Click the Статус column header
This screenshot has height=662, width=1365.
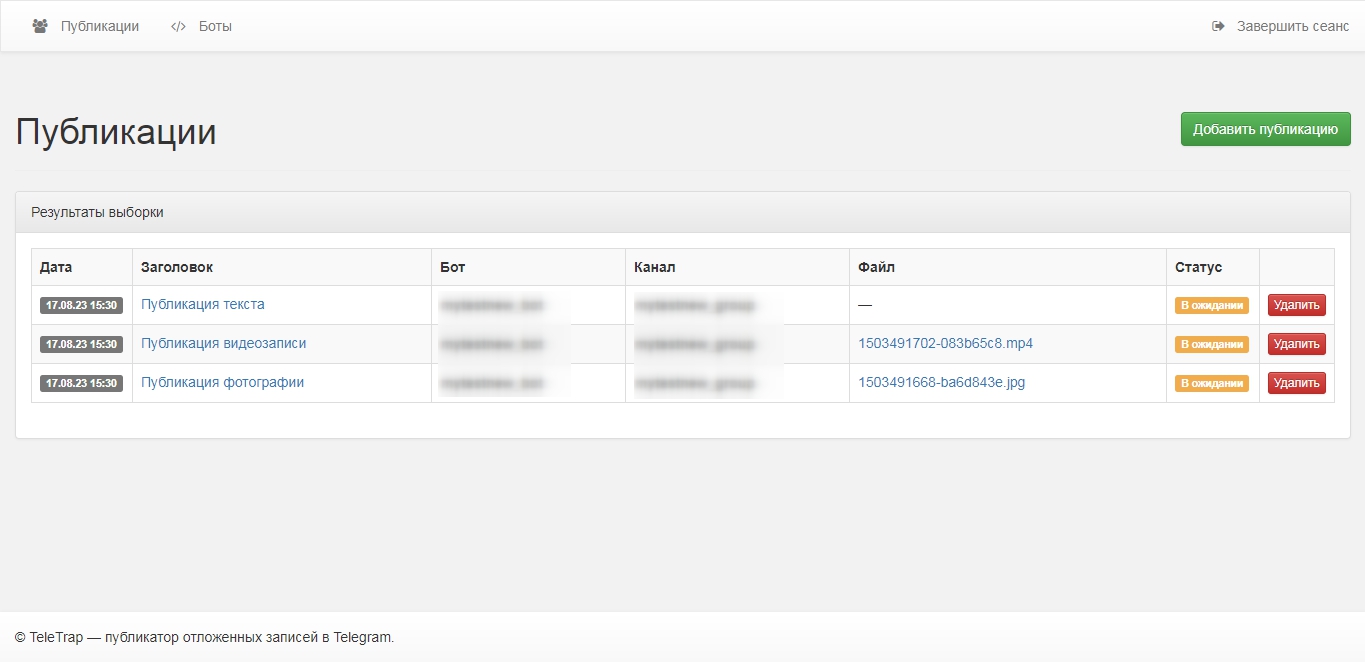point(1198,267)
